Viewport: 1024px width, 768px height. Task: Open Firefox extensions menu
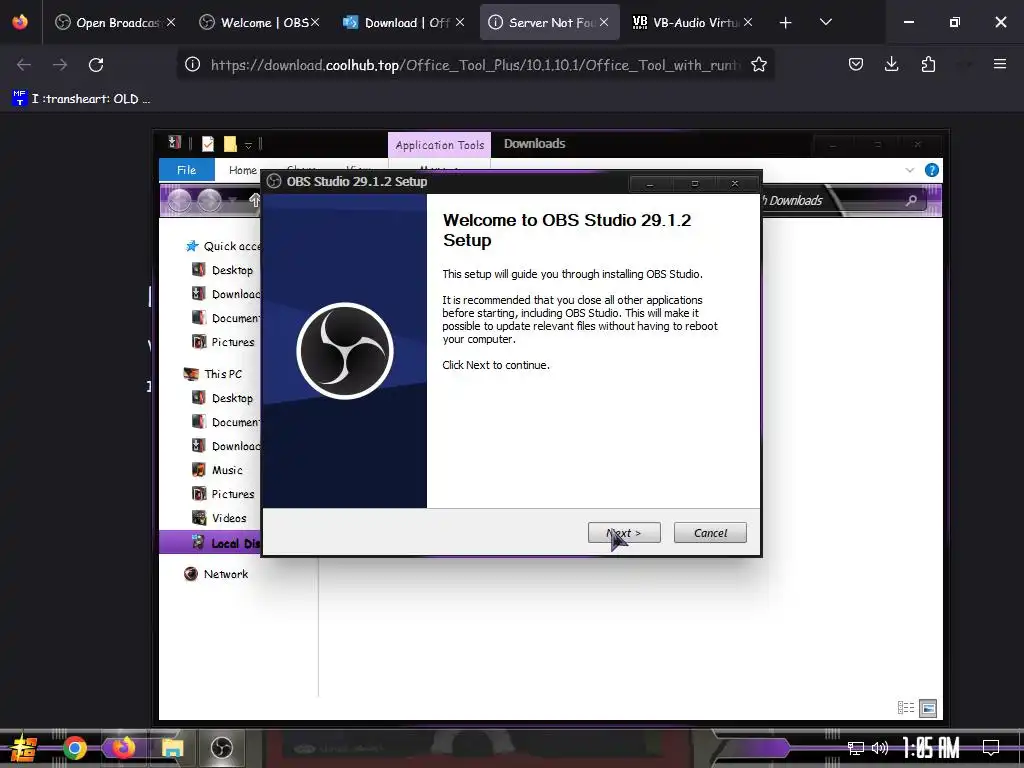click(928, 64)
